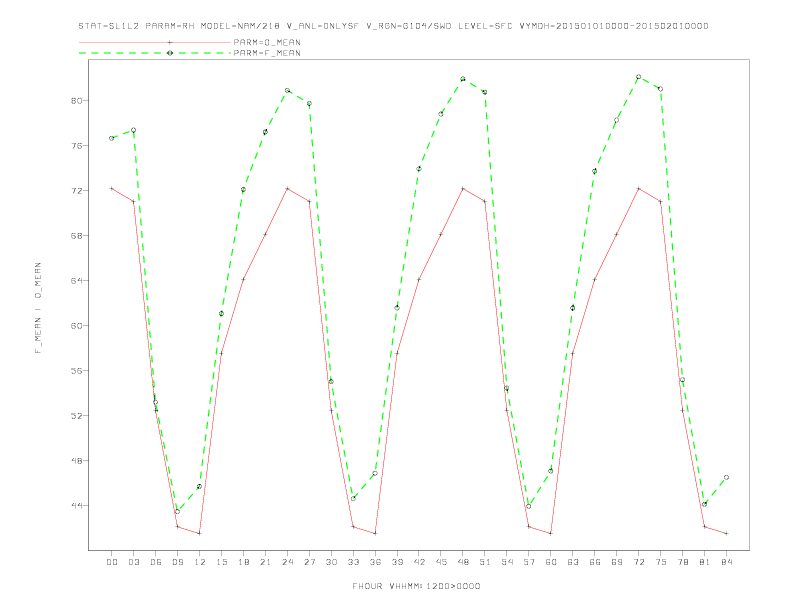Screen dimensions: 792x612
Task: Click the x-axis tick label 30
Action: [331, 562]
